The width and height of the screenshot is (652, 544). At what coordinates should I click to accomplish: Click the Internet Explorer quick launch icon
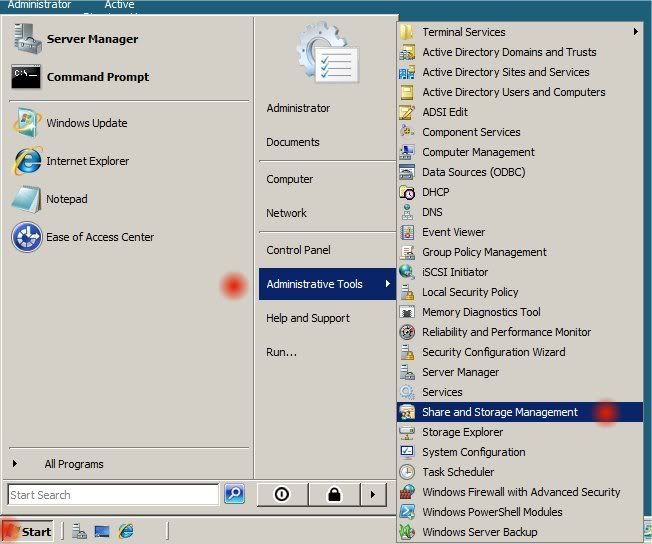coord(126,531)
